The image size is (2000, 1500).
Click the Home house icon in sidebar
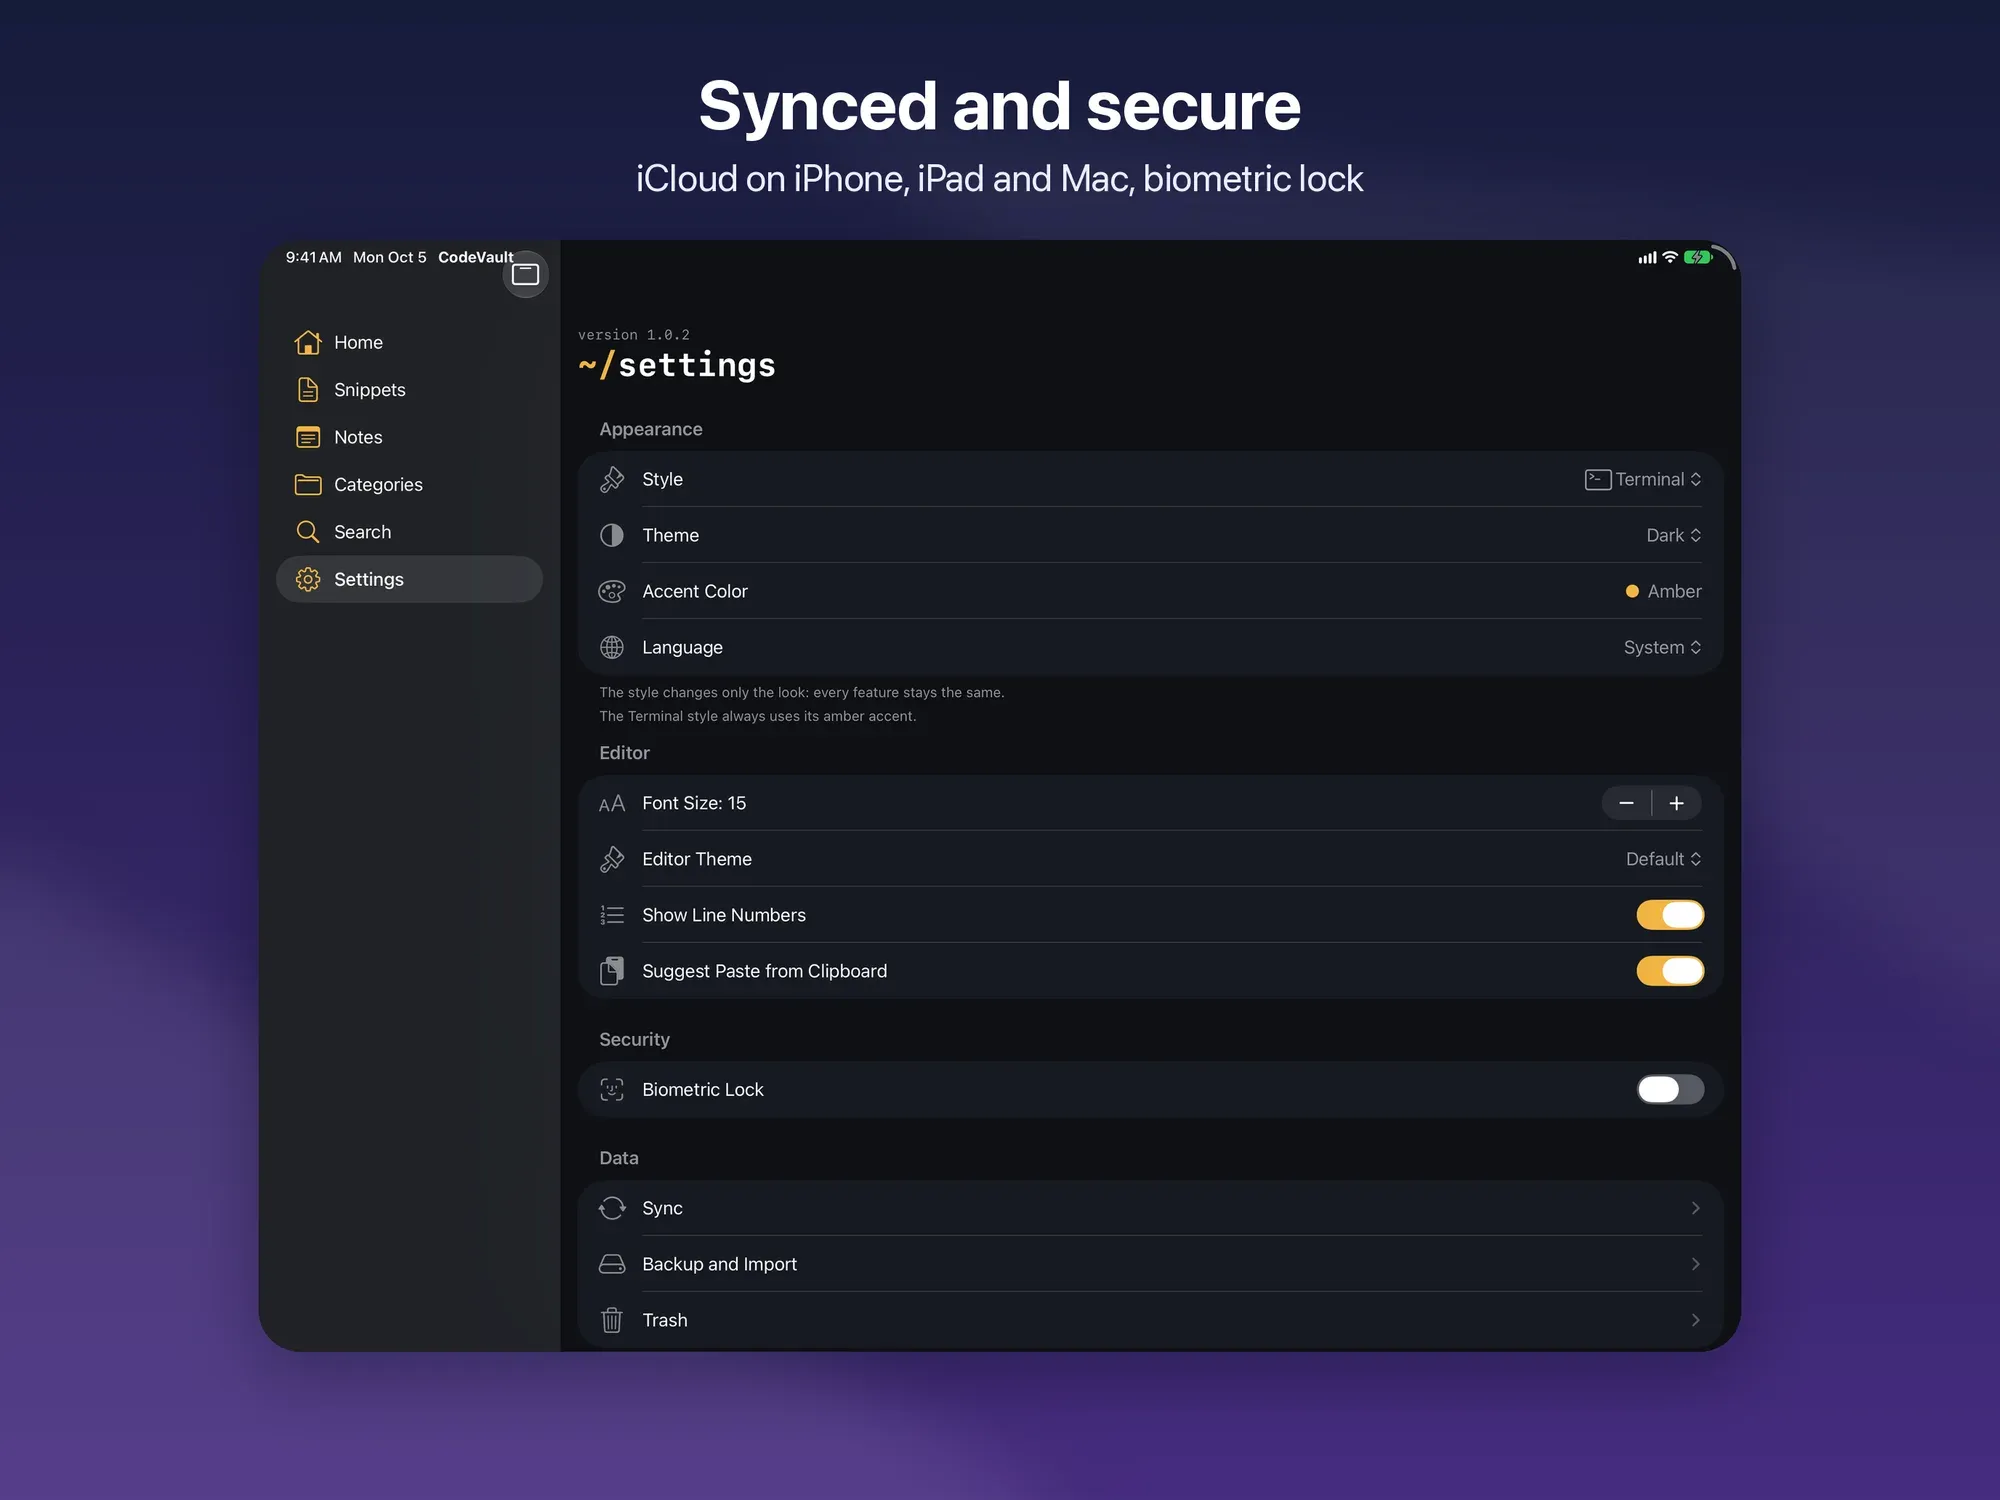coord(308,342)
